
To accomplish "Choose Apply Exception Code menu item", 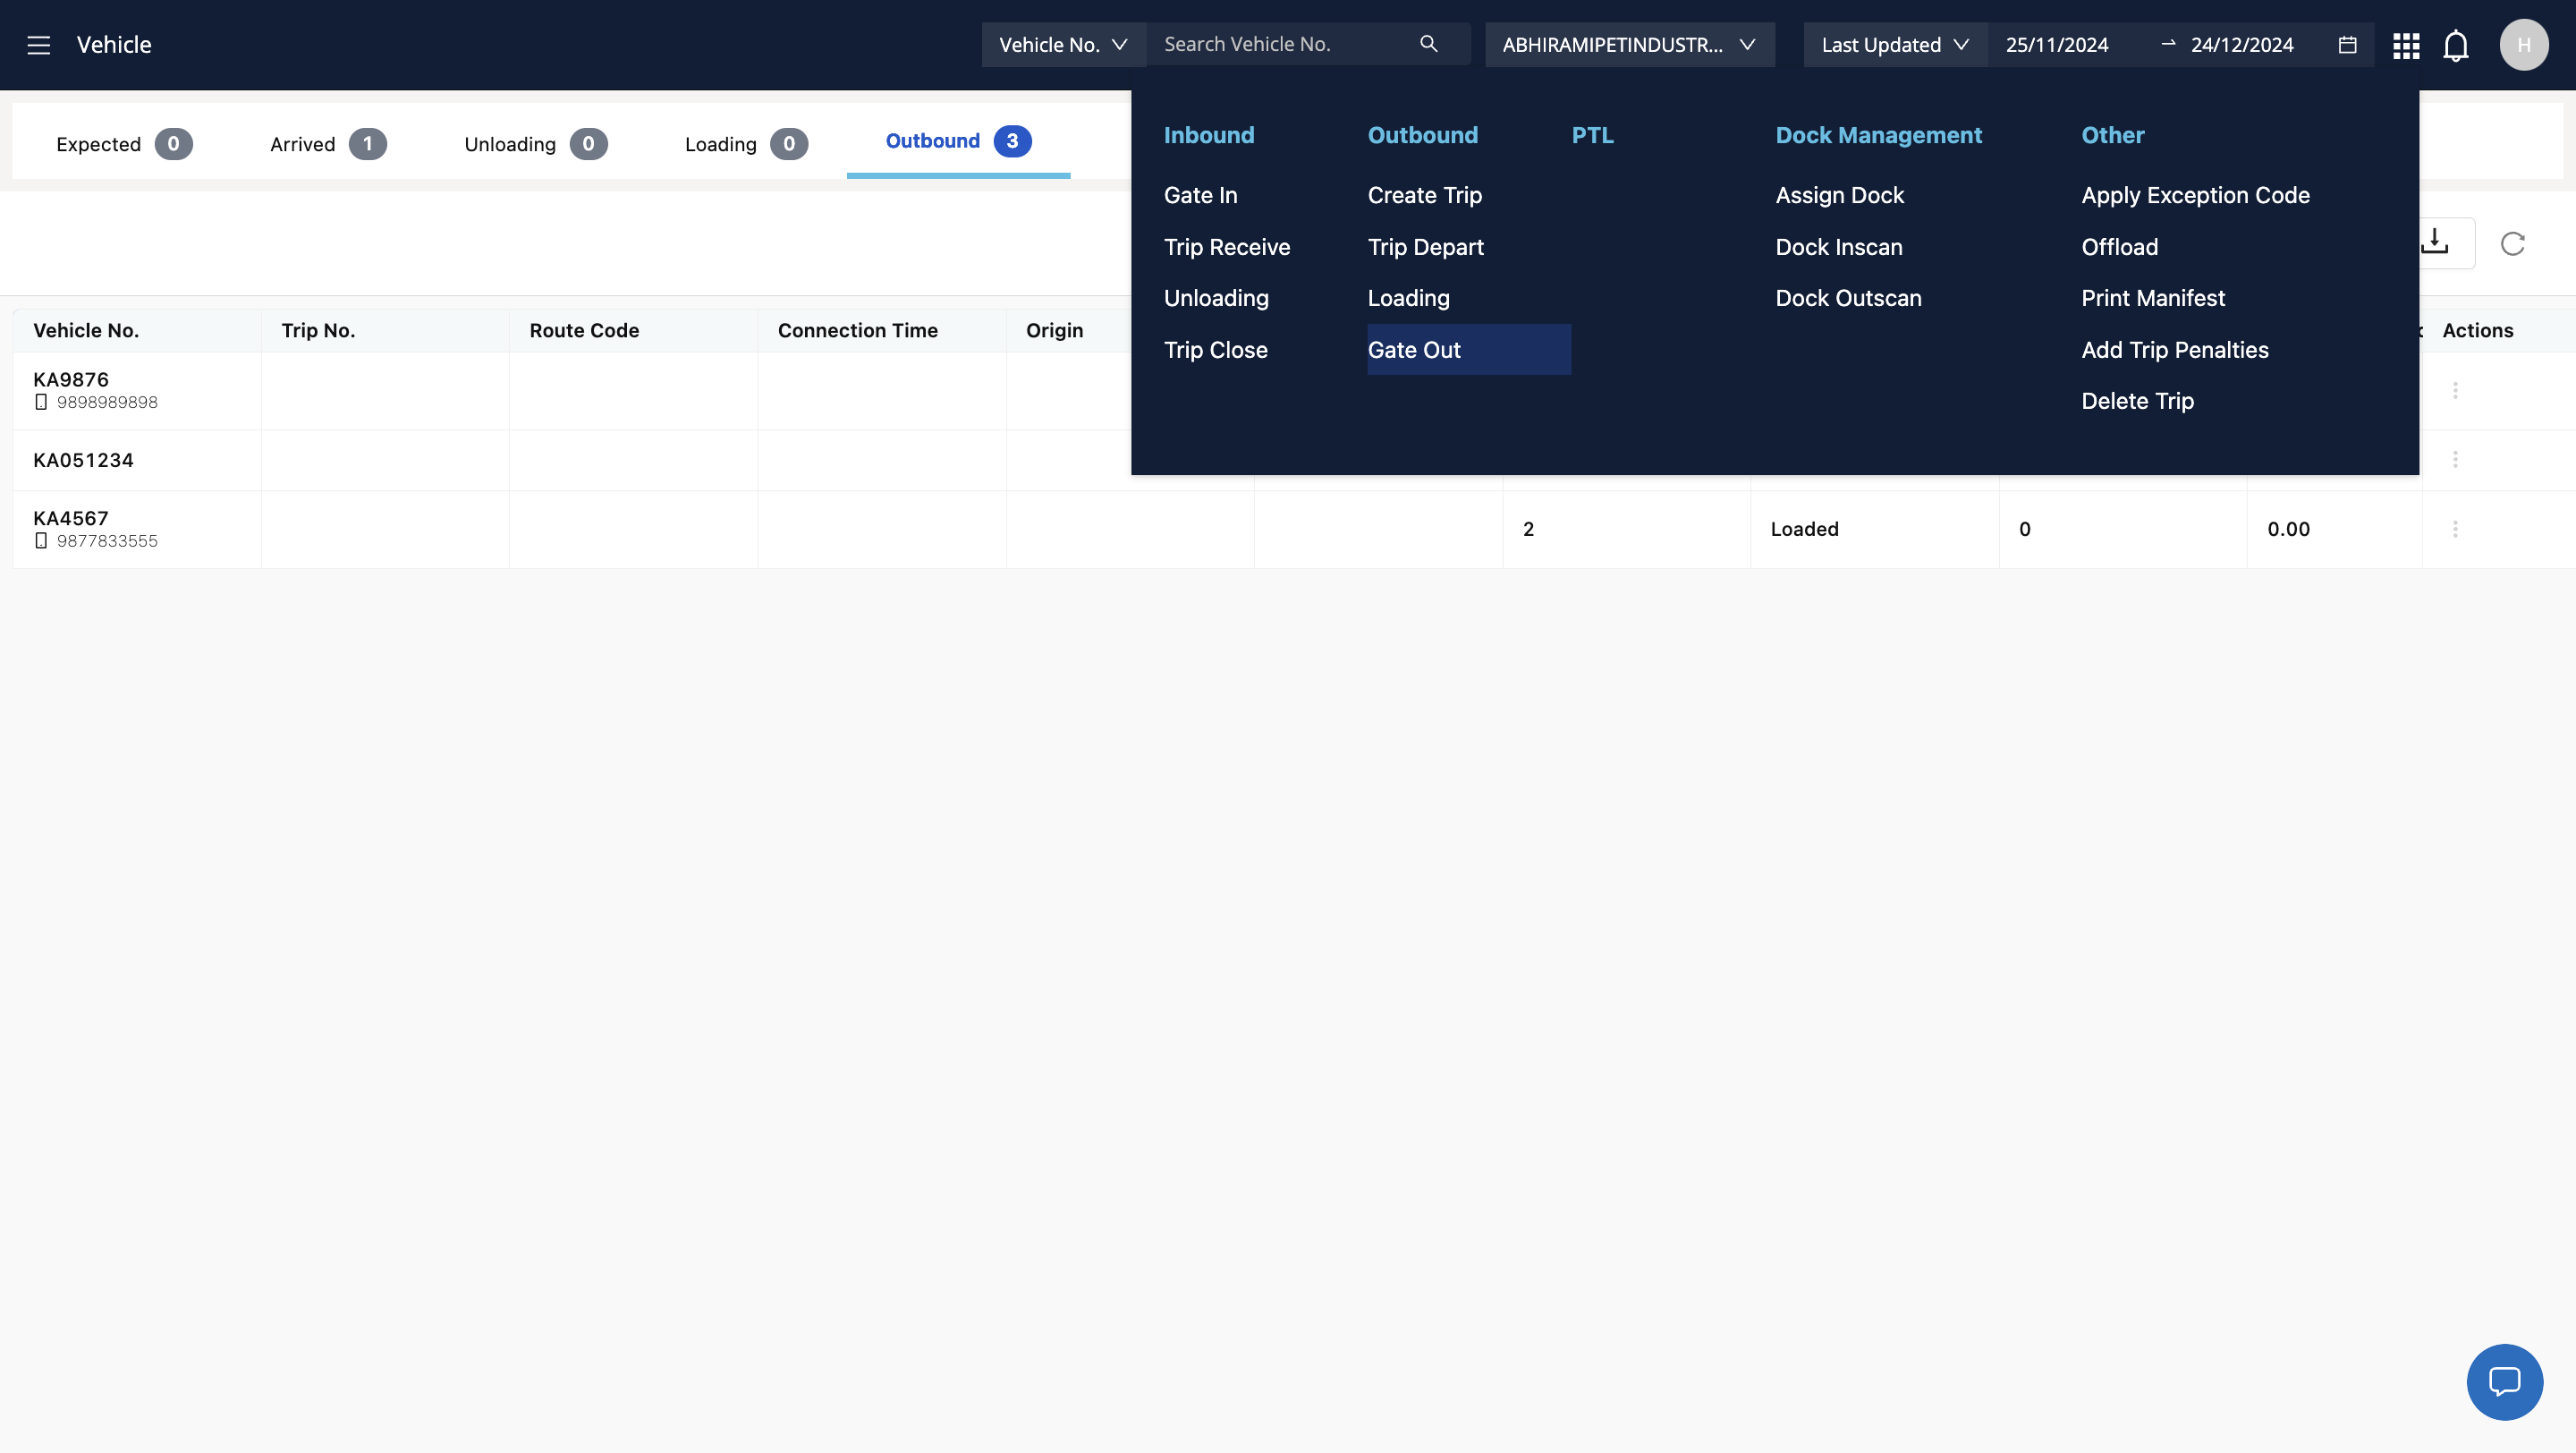I will [2195, 195].
